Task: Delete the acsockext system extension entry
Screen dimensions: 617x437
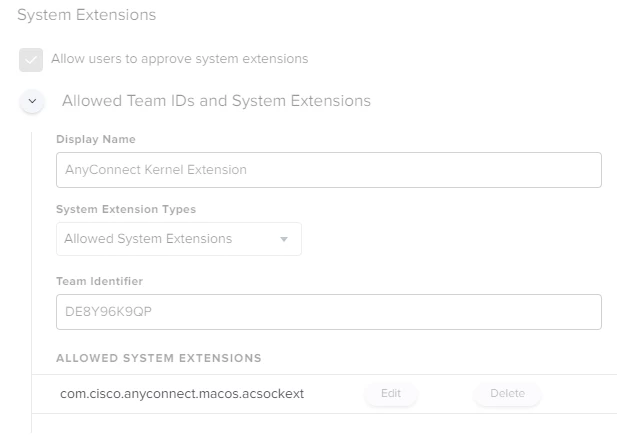Action: [x=507, y=393]
